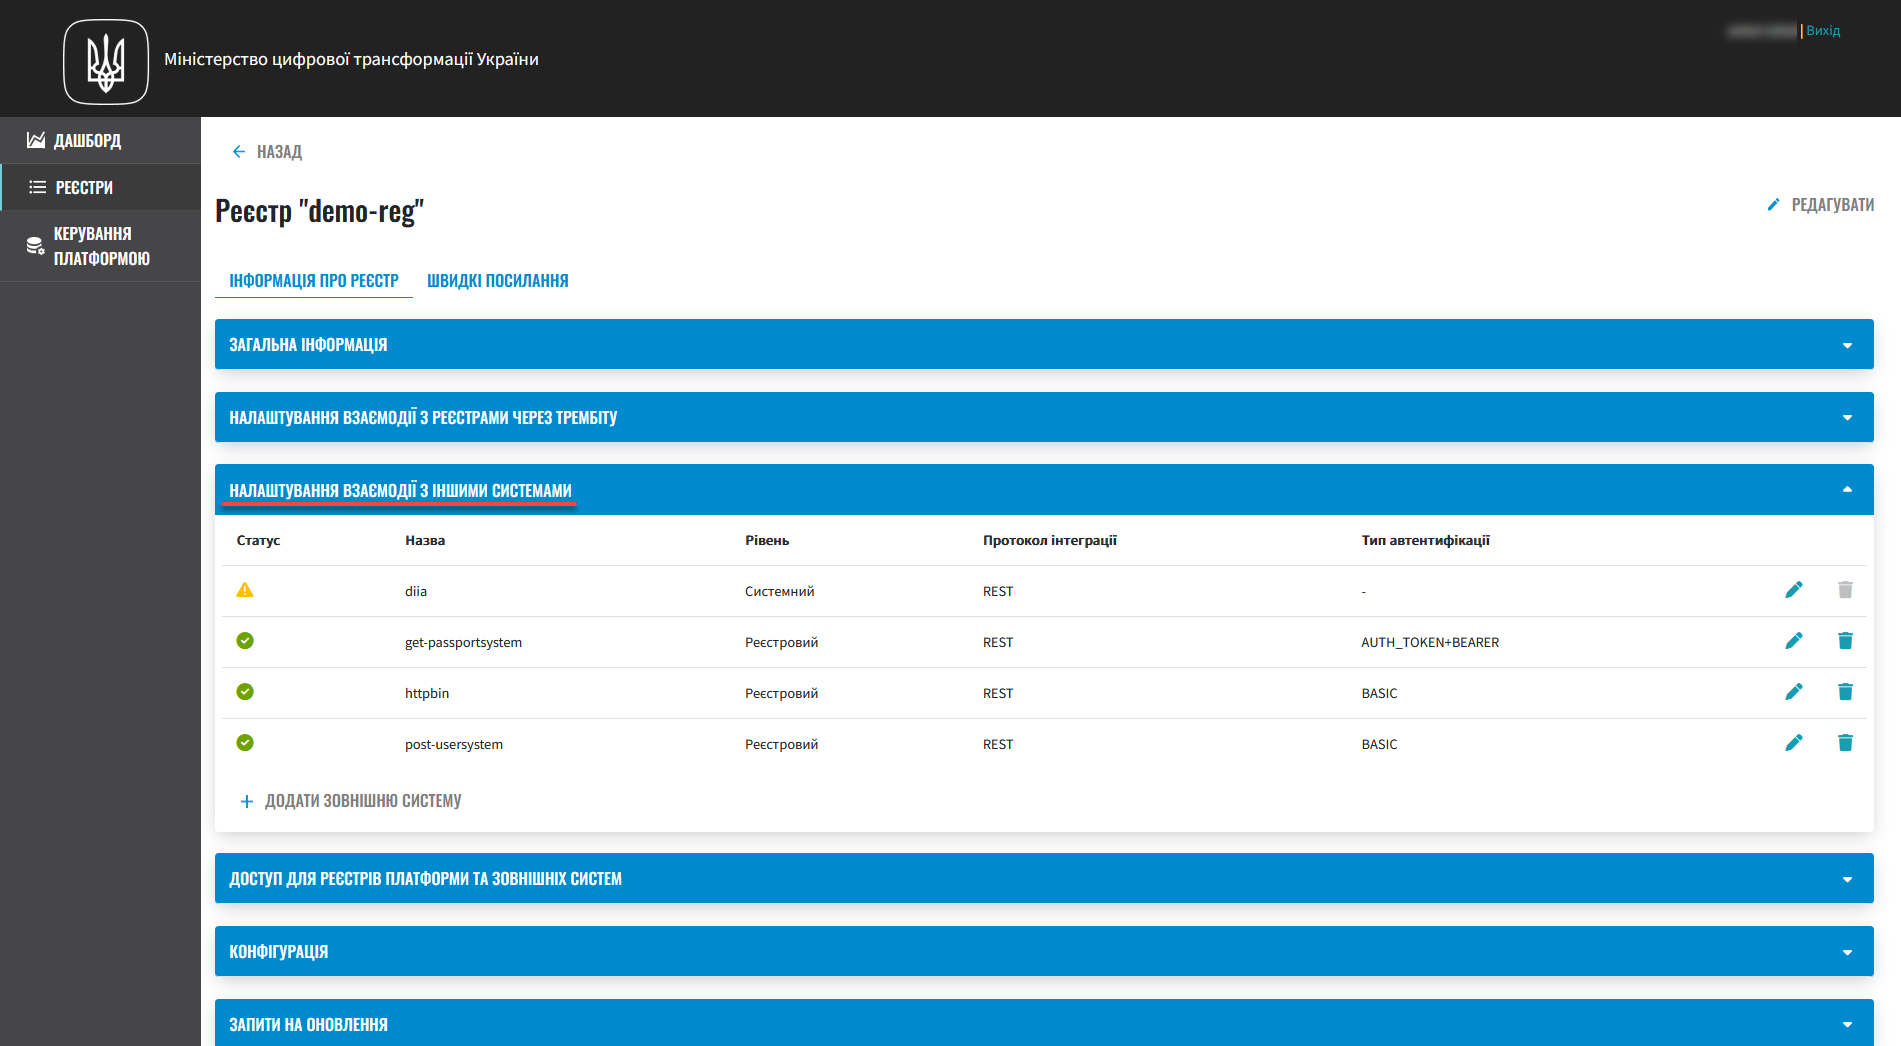Expand the КОНФІГУРАЦІЯ section arrow
1901x1046 pixels.
click(1847, 952)
